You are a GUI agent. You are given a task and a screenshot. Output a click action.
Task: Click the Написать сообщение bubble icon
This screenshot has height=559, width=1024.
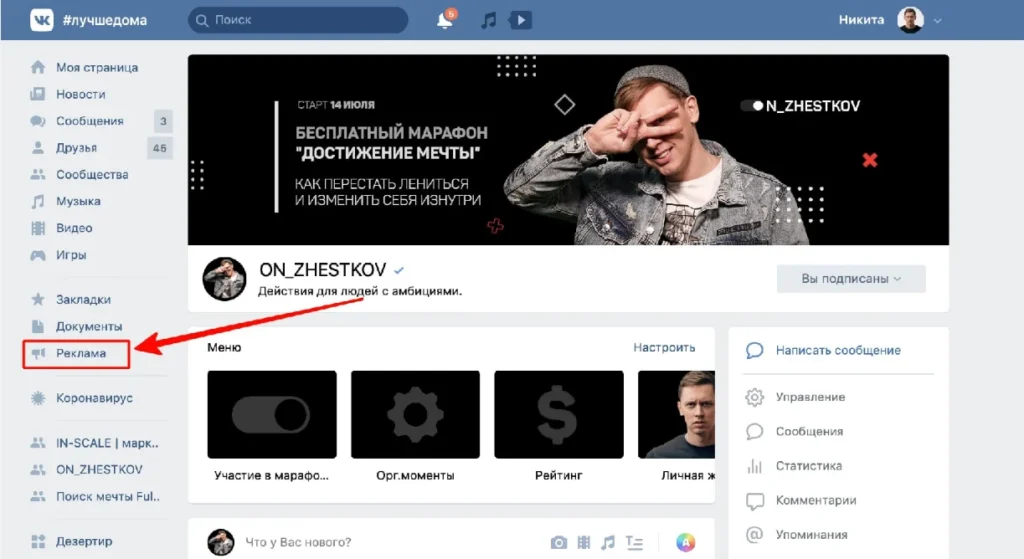[754, 351]
